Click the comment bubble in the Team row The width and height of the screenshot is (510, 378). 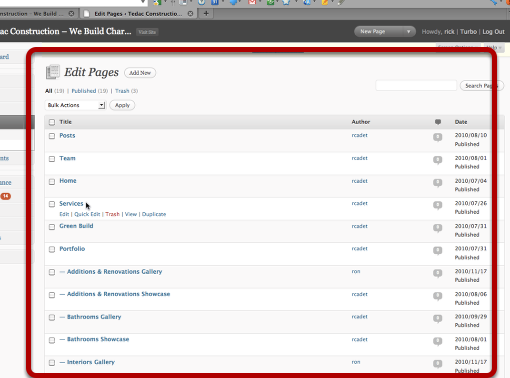pos(437,160)
